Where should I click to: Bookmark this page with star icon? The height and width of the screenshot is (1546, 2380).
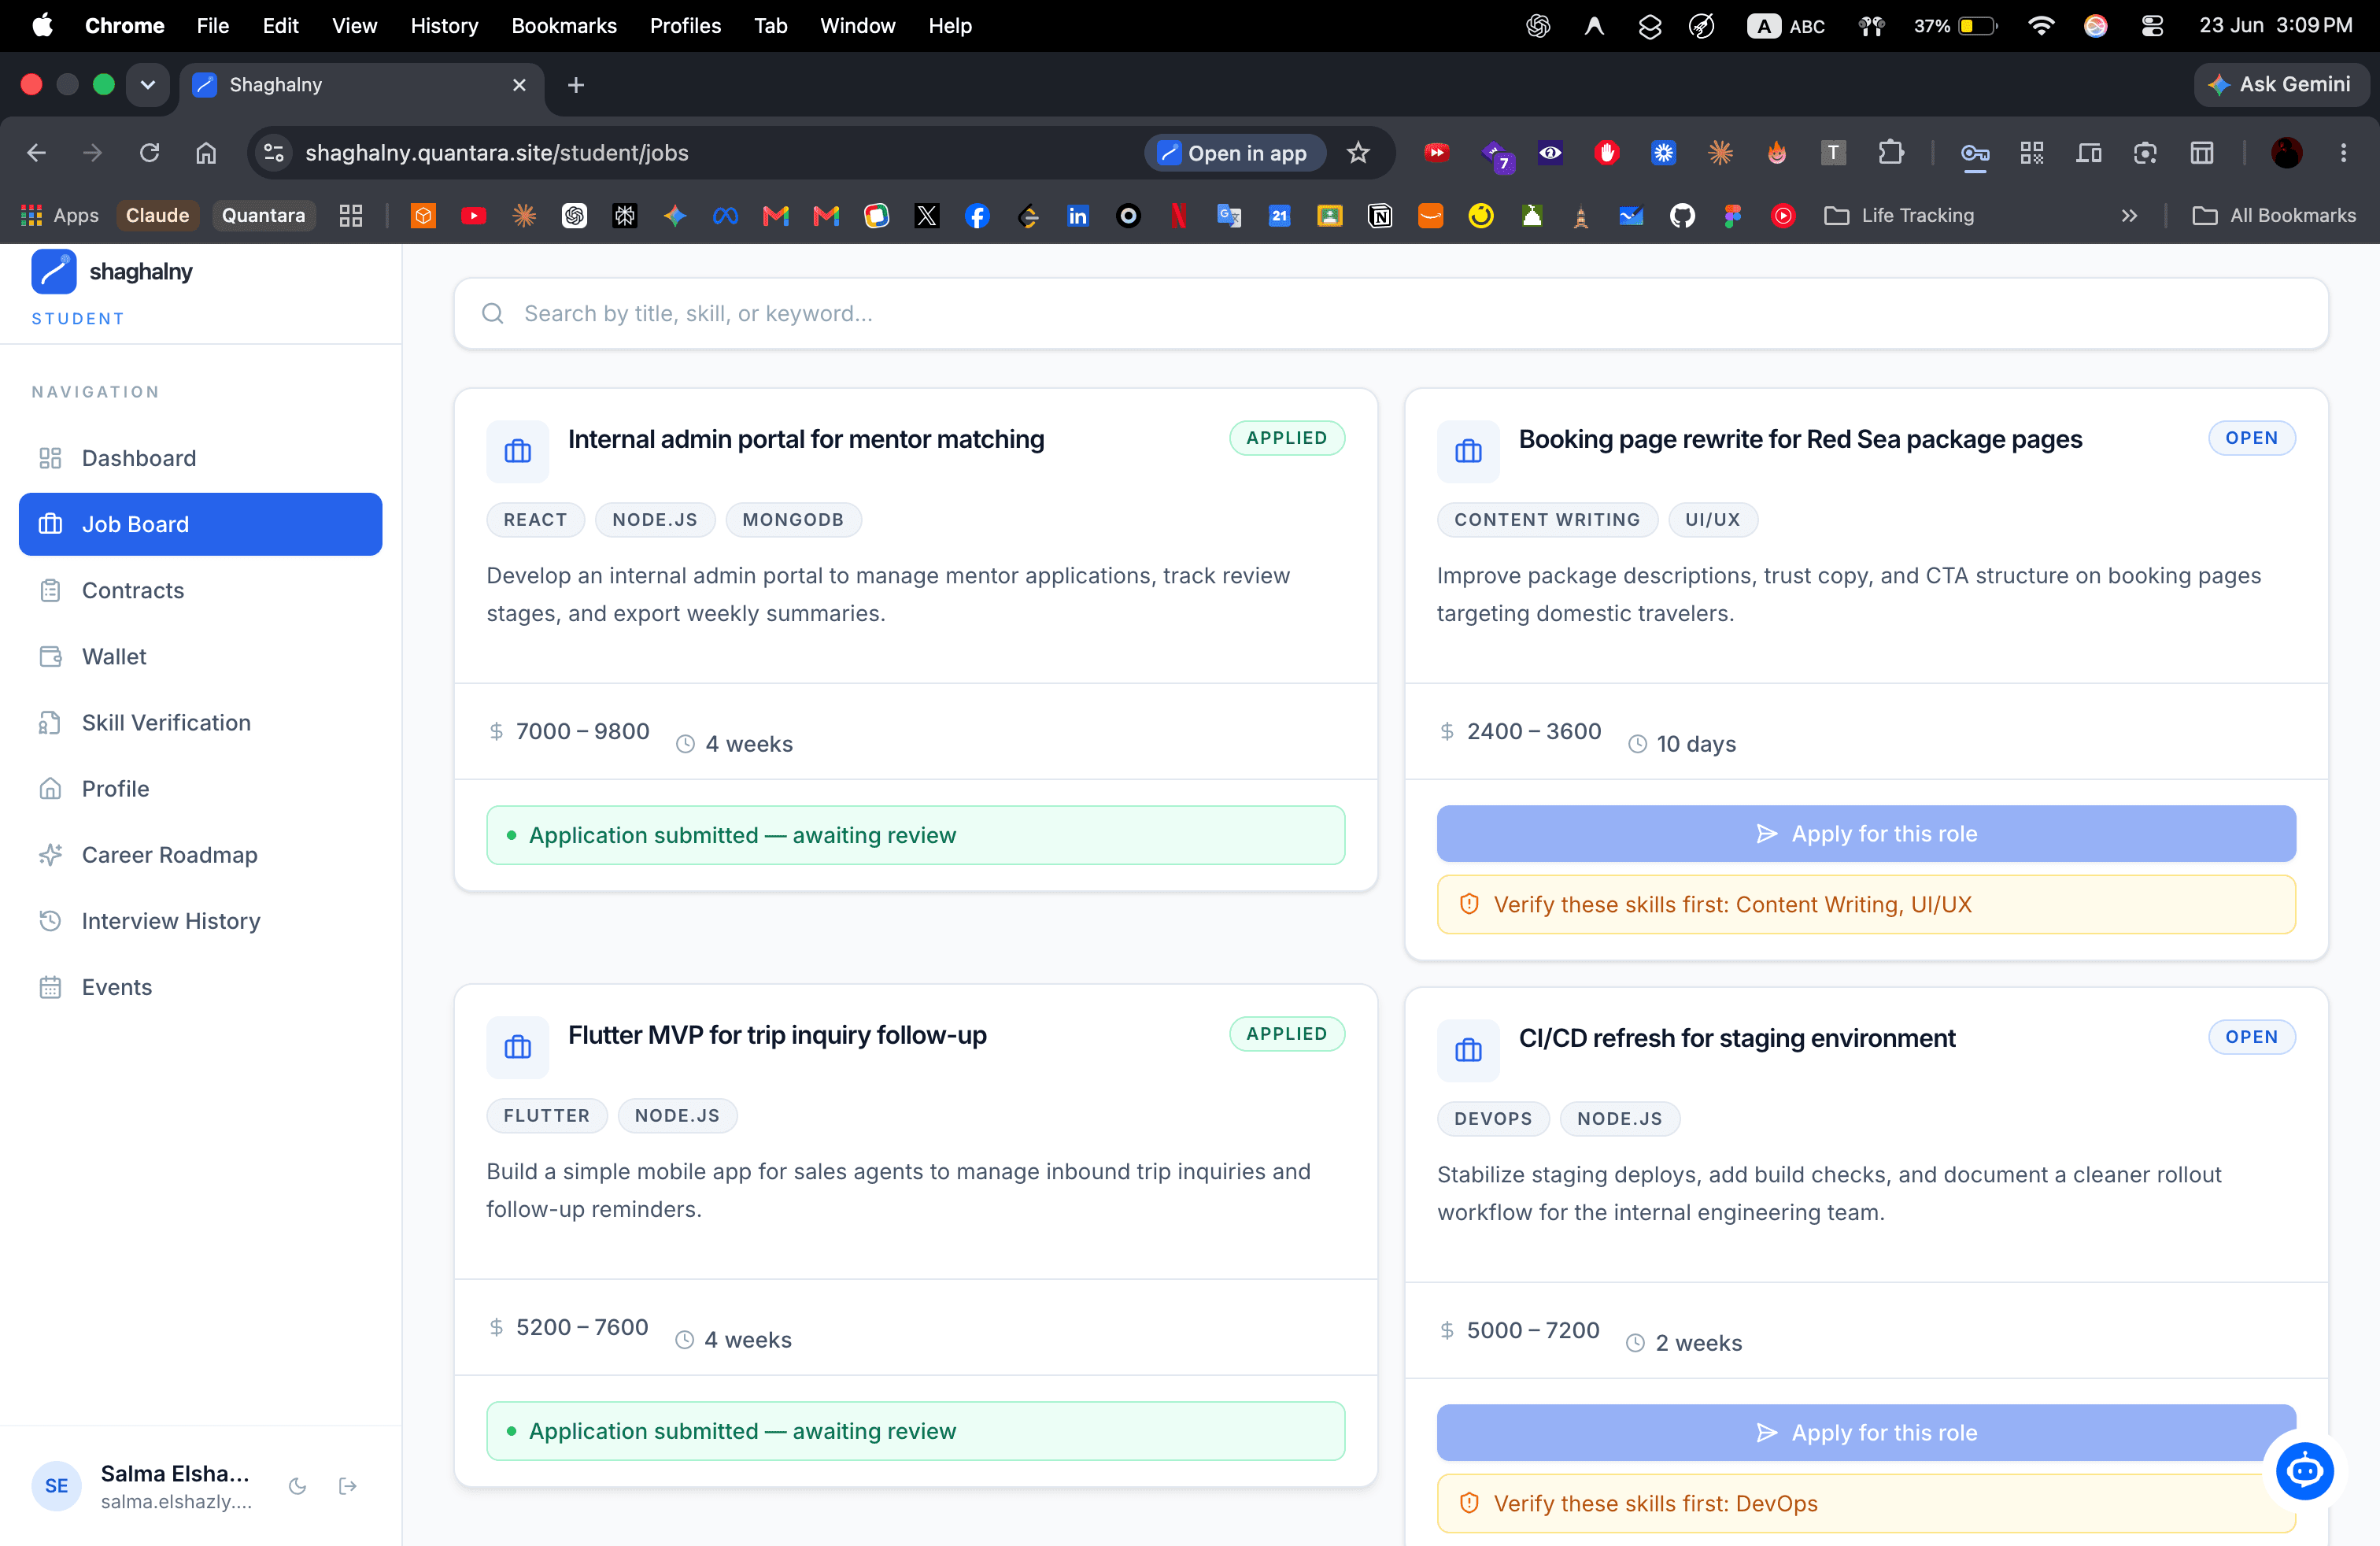coord(1358,153)
